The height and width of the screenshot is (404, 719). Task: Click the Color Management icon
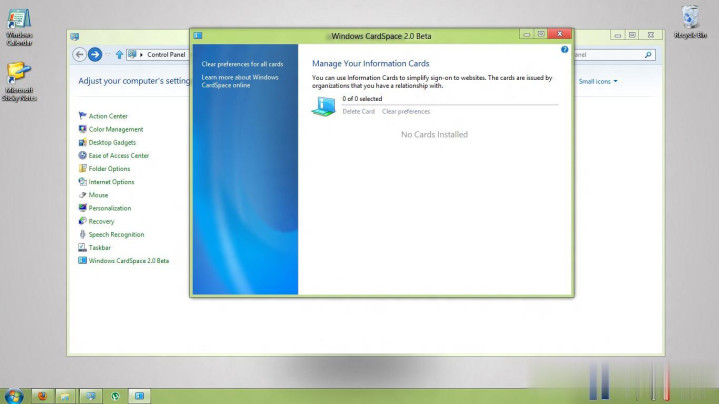coord(83,129)
